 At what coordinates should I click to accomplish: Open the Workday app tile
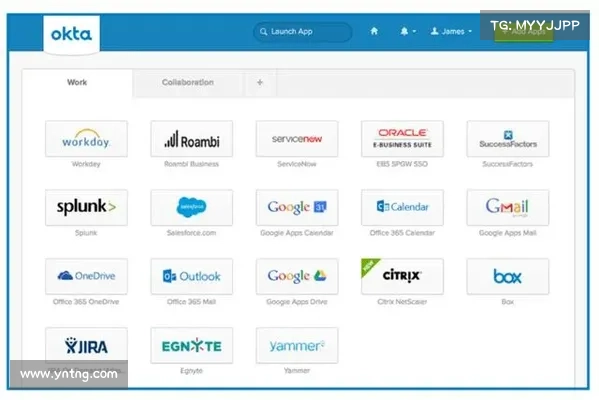86,139
